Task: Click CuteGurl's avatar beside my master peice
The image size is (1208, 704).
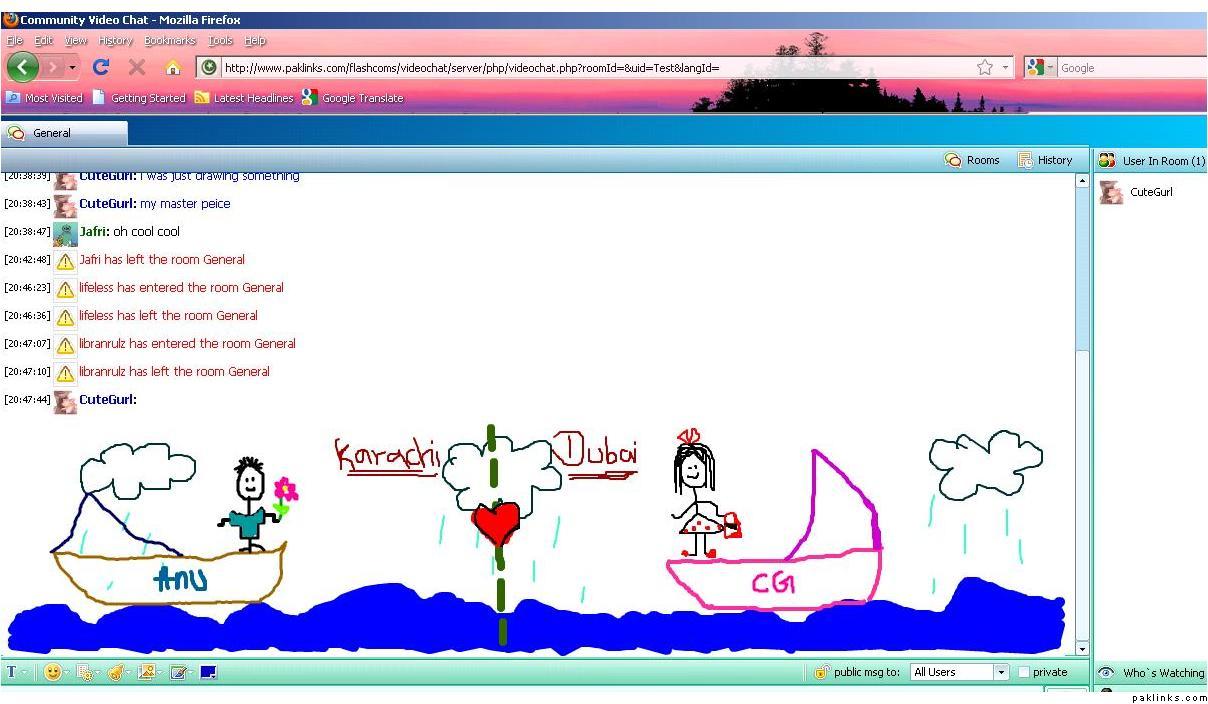Action: pos(65,205)
